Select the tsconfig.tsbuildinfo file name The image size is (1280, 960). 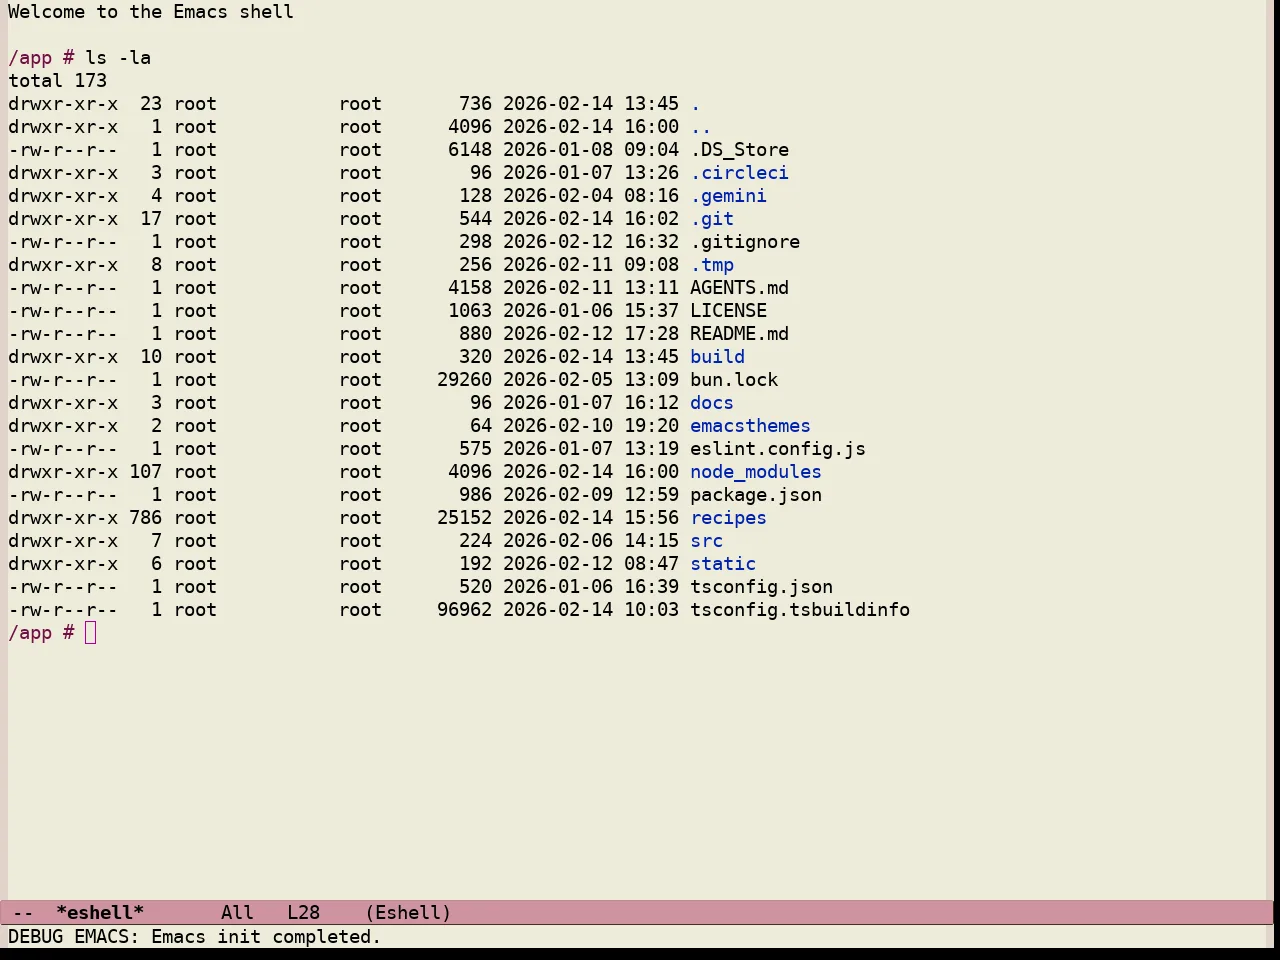click(x=800, y=610)
